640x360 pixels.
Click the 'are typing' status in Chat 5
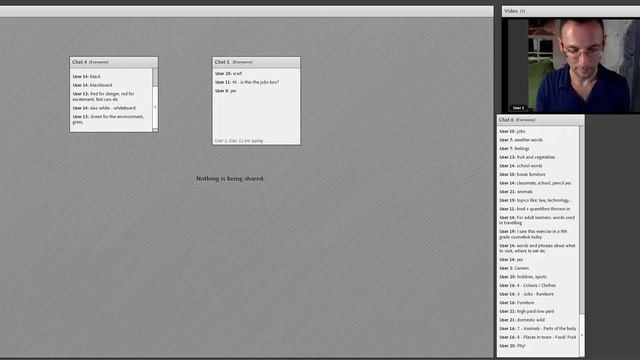(x=239, y=140)
